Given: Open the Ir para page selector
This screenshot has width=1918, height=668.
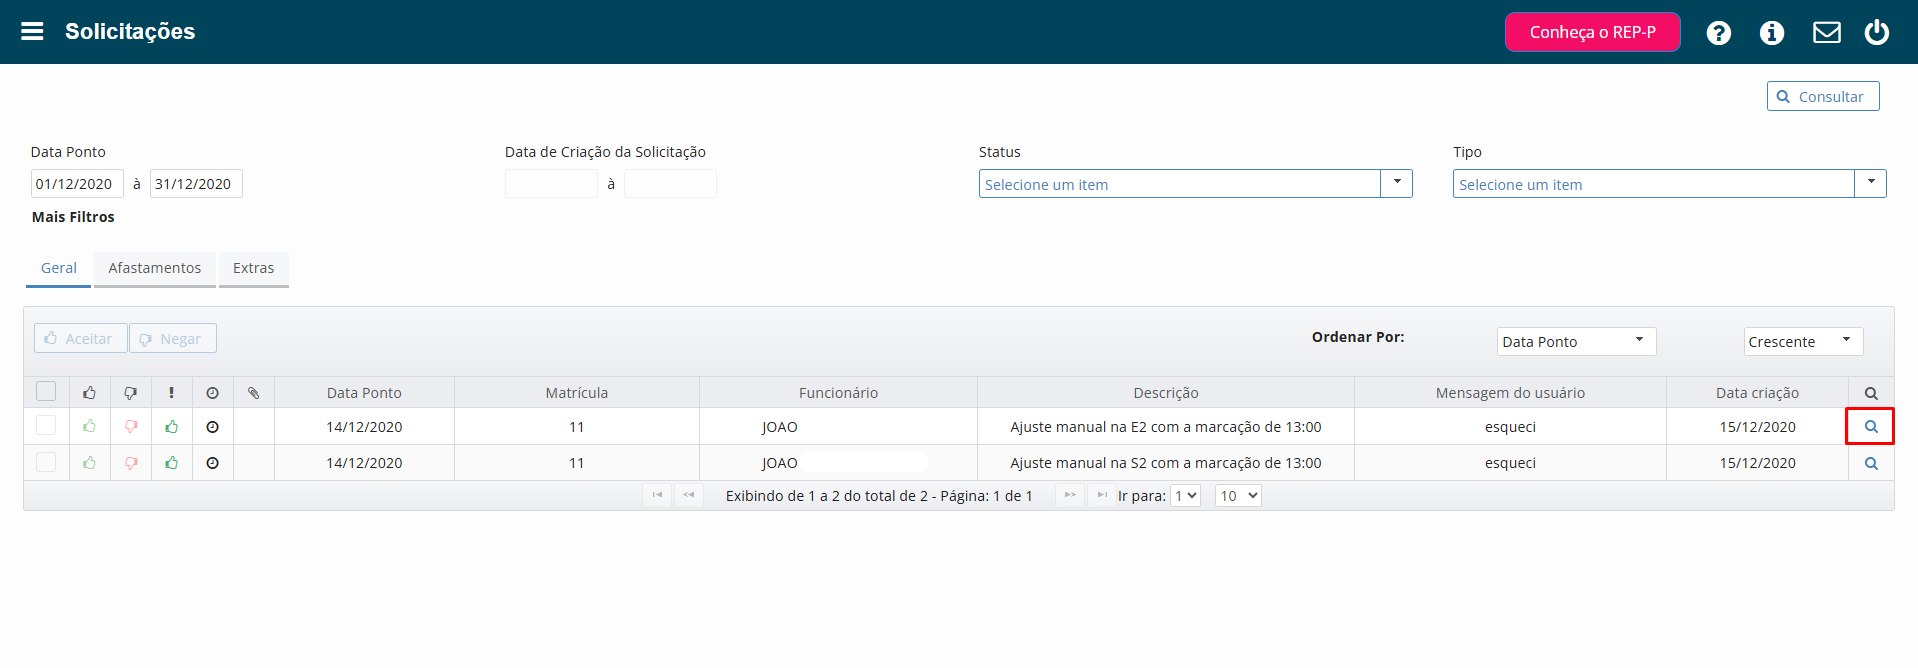Looking at the screenshot, I should tap(1185, 496).
